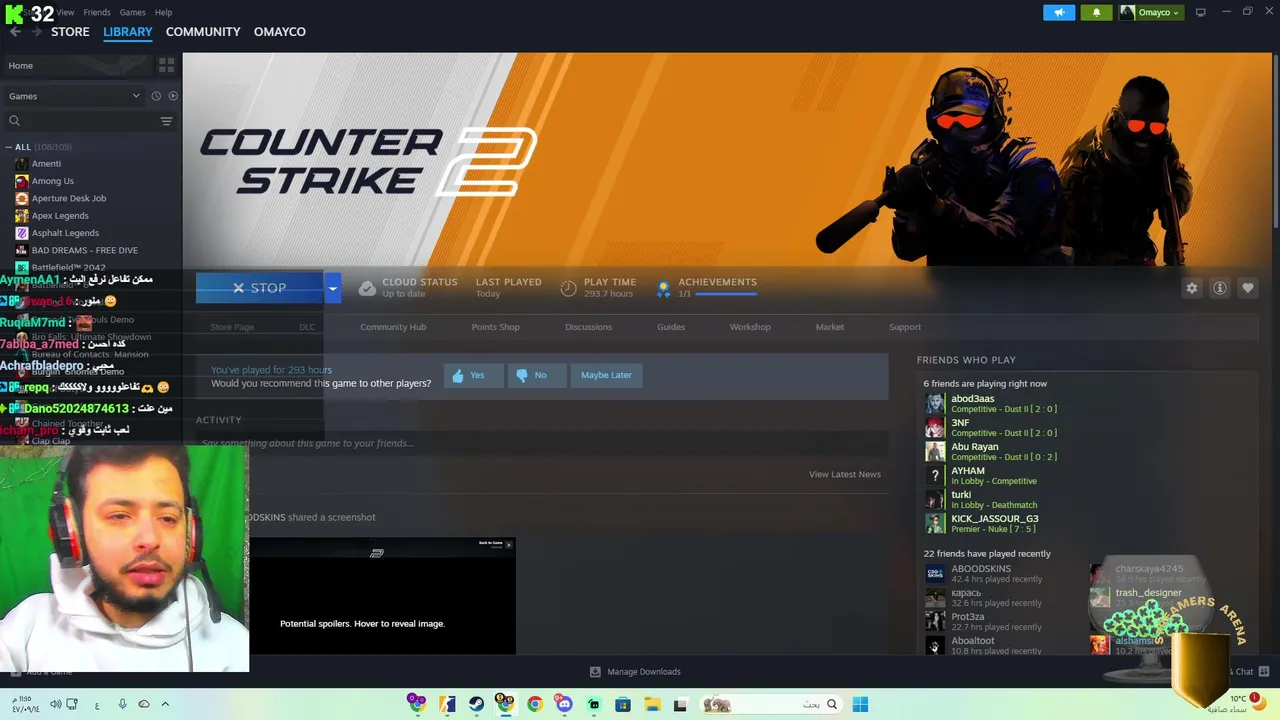Select Among Us in library list
The image size is (1280, 720).
coord(53,181)
